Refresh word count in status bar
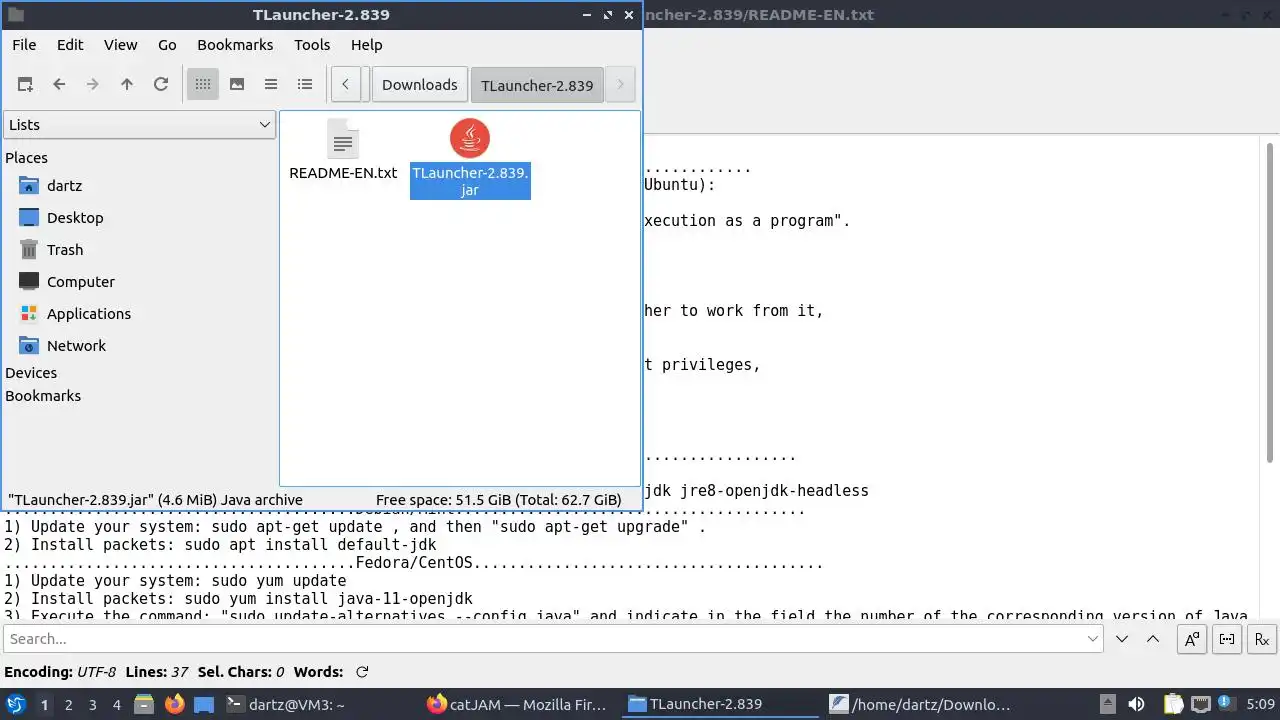The height and width of the screenshot is (720, 1280). [x=362, y=672]
